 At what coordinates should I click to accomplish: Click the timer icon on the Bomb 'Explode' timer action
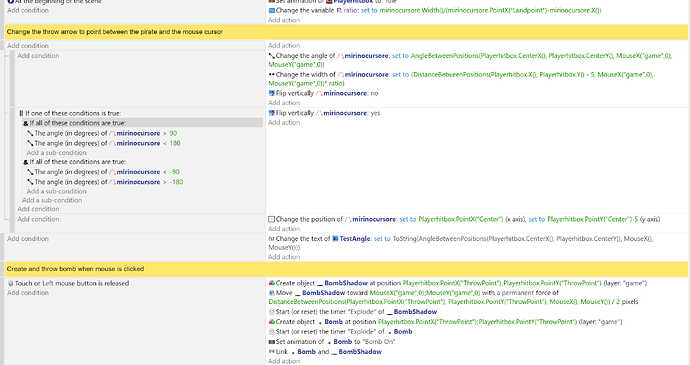(272, 332)
